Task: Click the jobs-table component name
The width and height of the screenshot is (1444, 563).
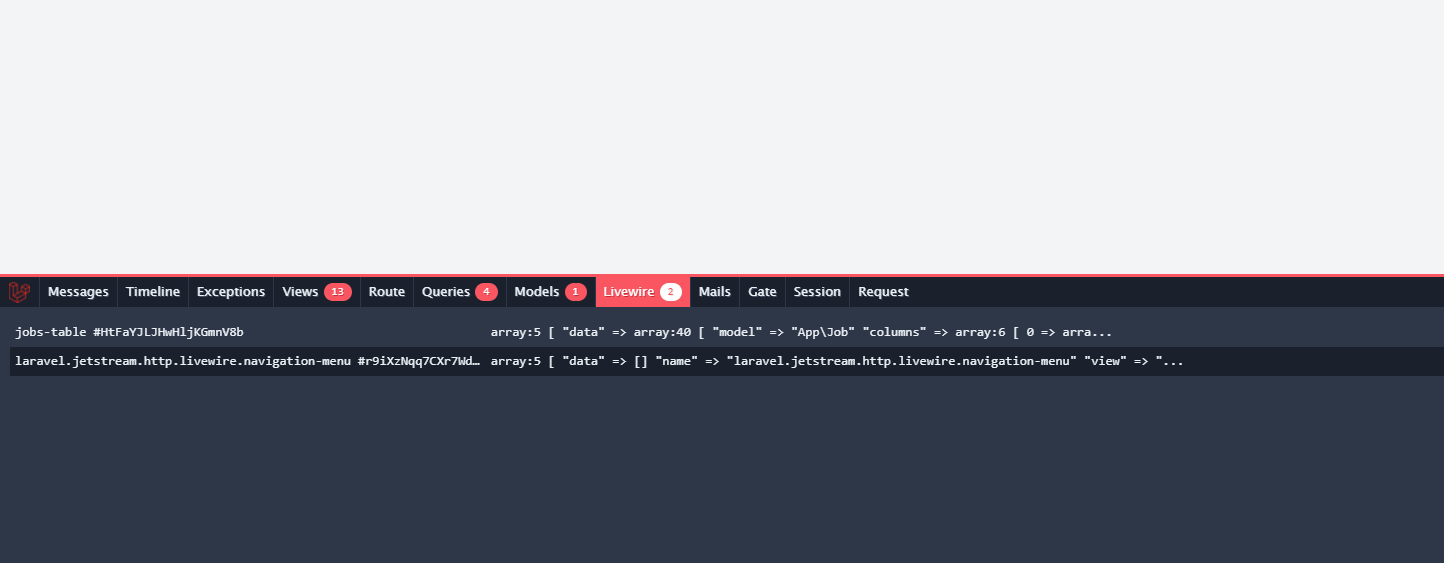Action: (129, 332)
